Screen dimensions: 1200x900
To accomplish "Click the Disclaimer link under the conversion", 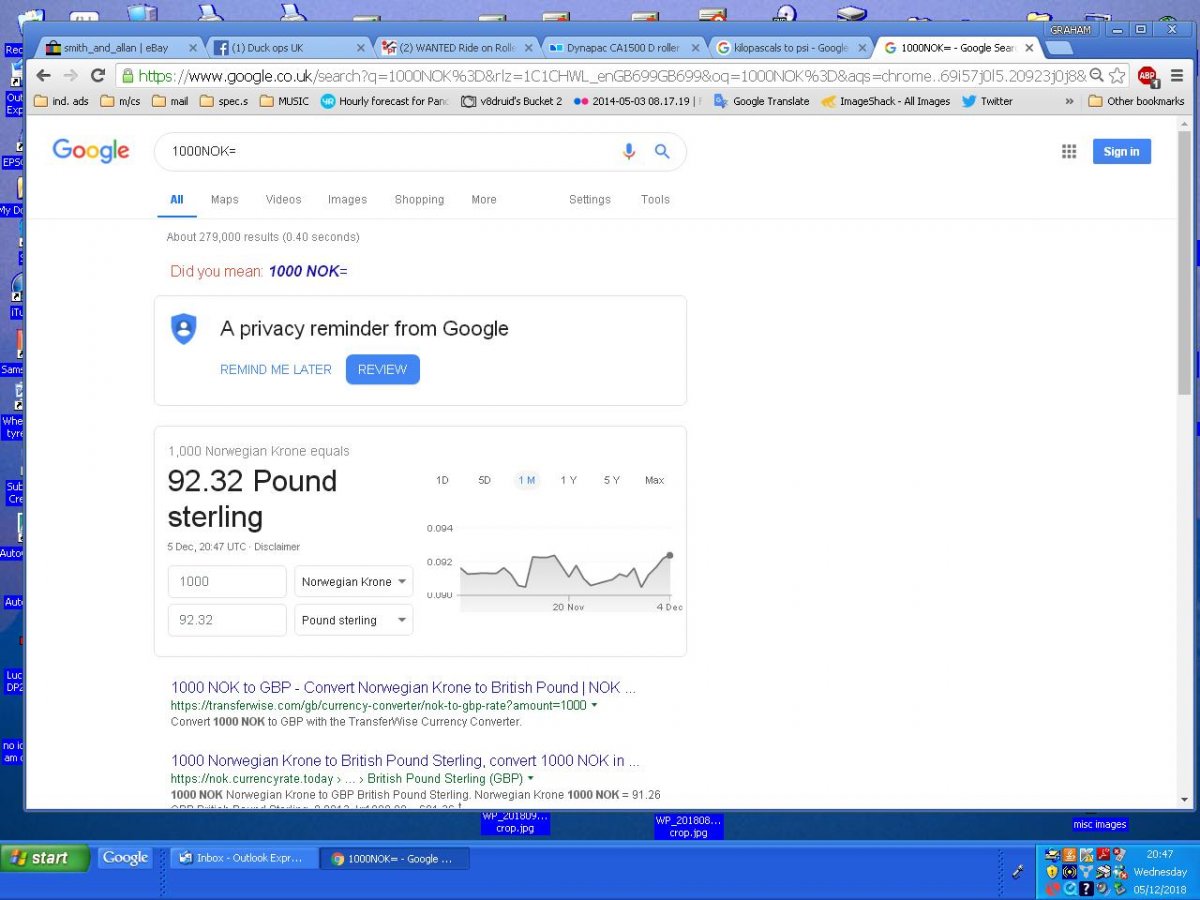I will [x=277, y=547].
